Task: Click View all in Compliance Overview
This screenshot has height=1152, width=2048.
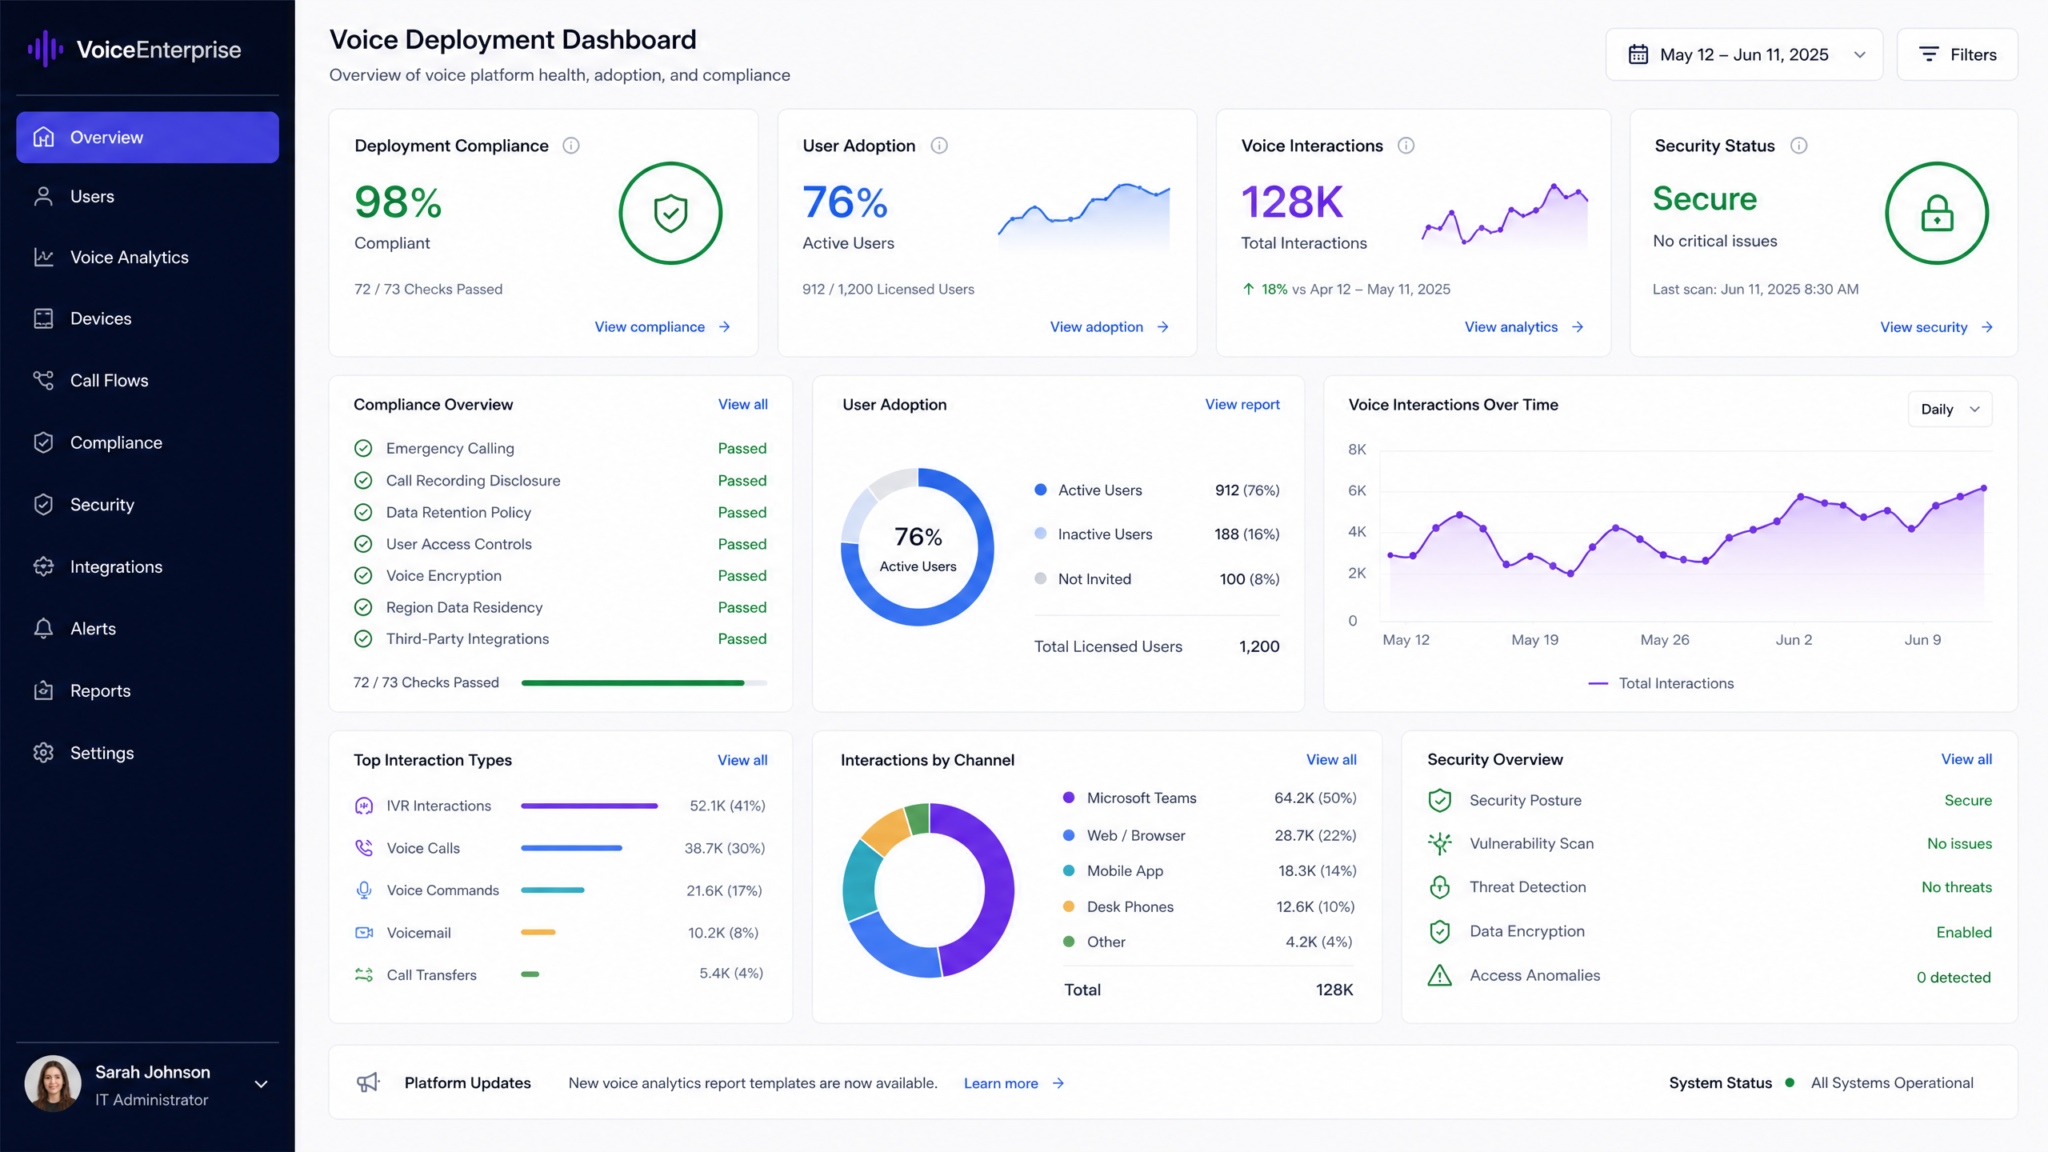Action: click(743, 404)
